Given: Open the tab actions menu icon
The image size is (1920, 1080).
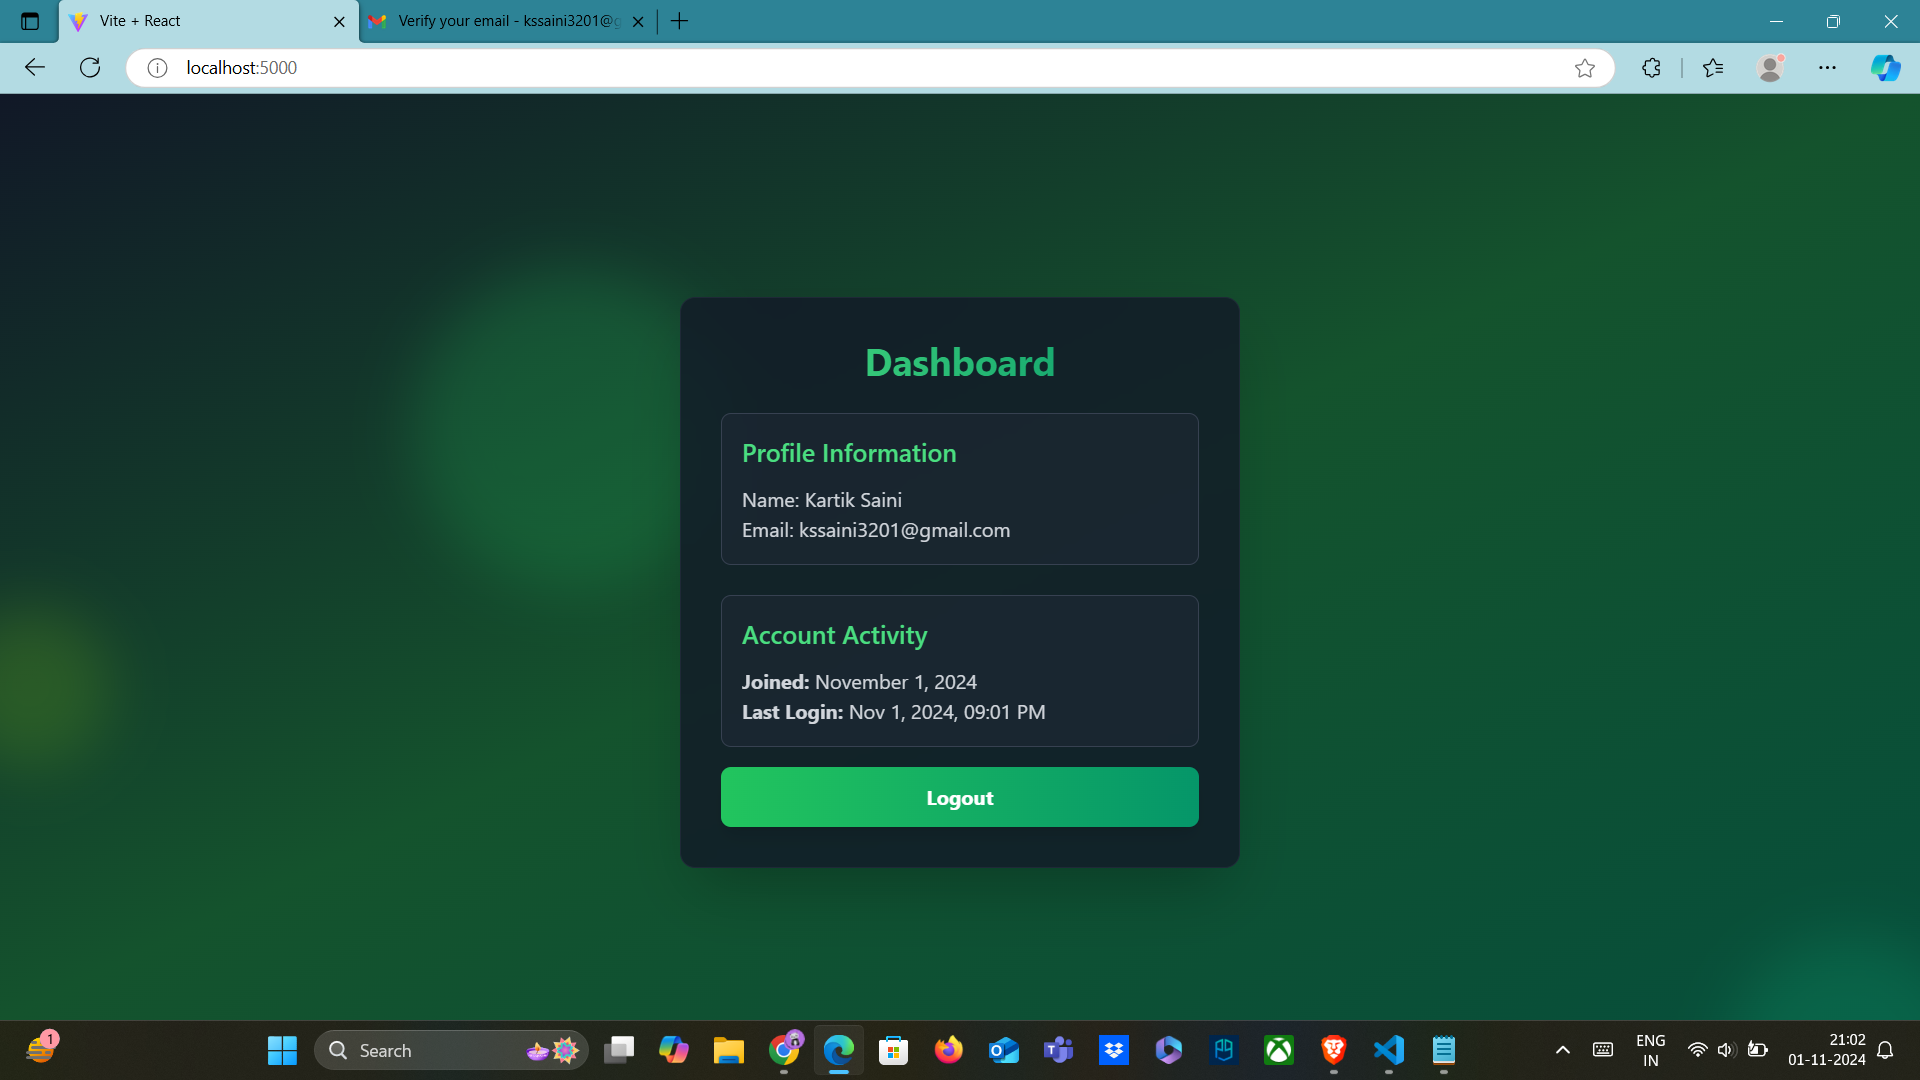Looking at the screenshot, I should 30,21.
